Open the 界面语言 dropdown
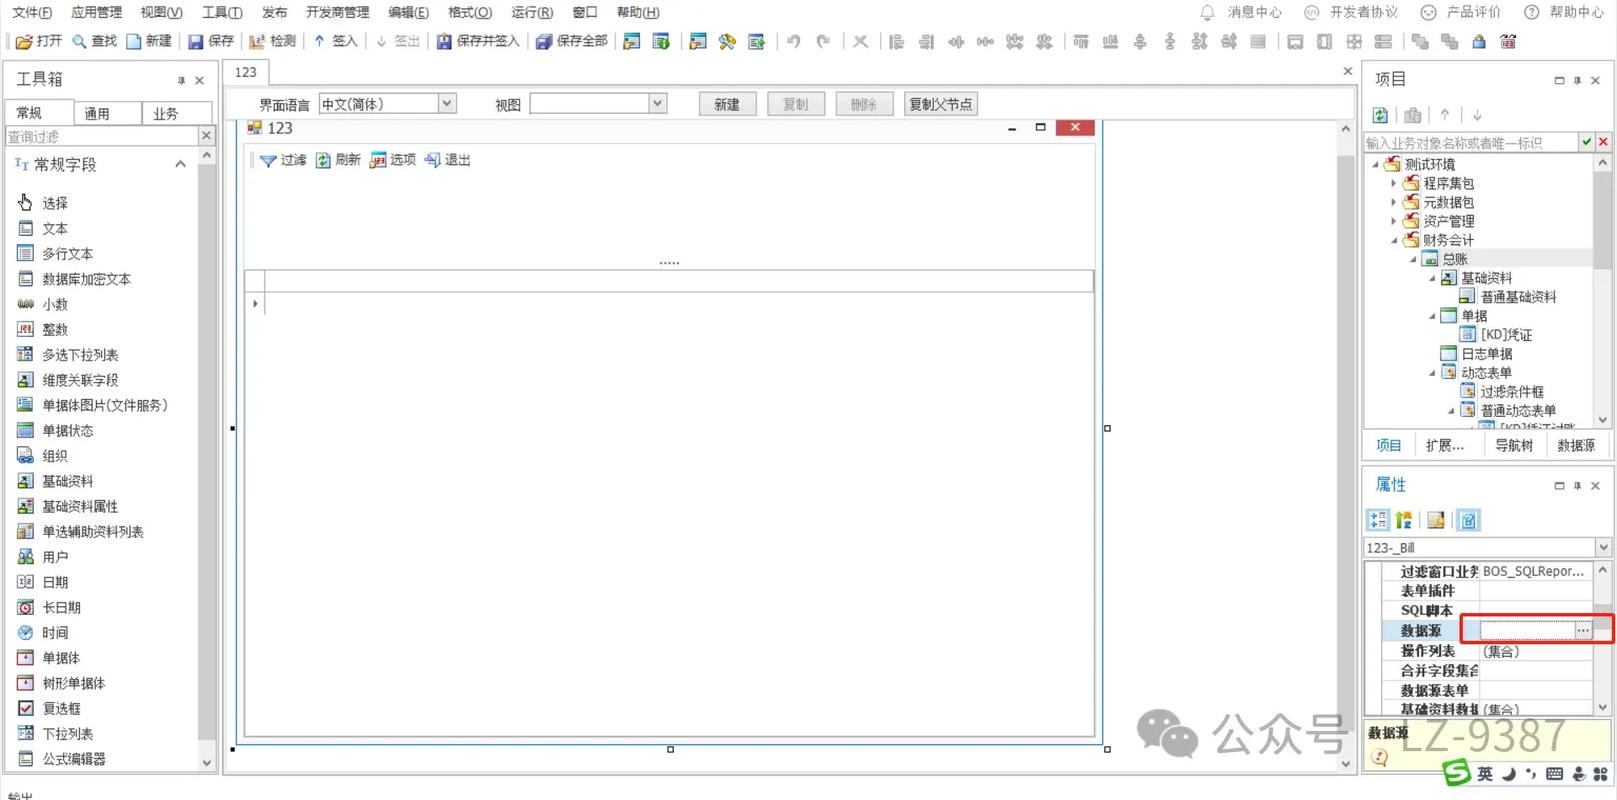Image resolution: width=1617 pixels, height=800 pixels. point(447,104)
